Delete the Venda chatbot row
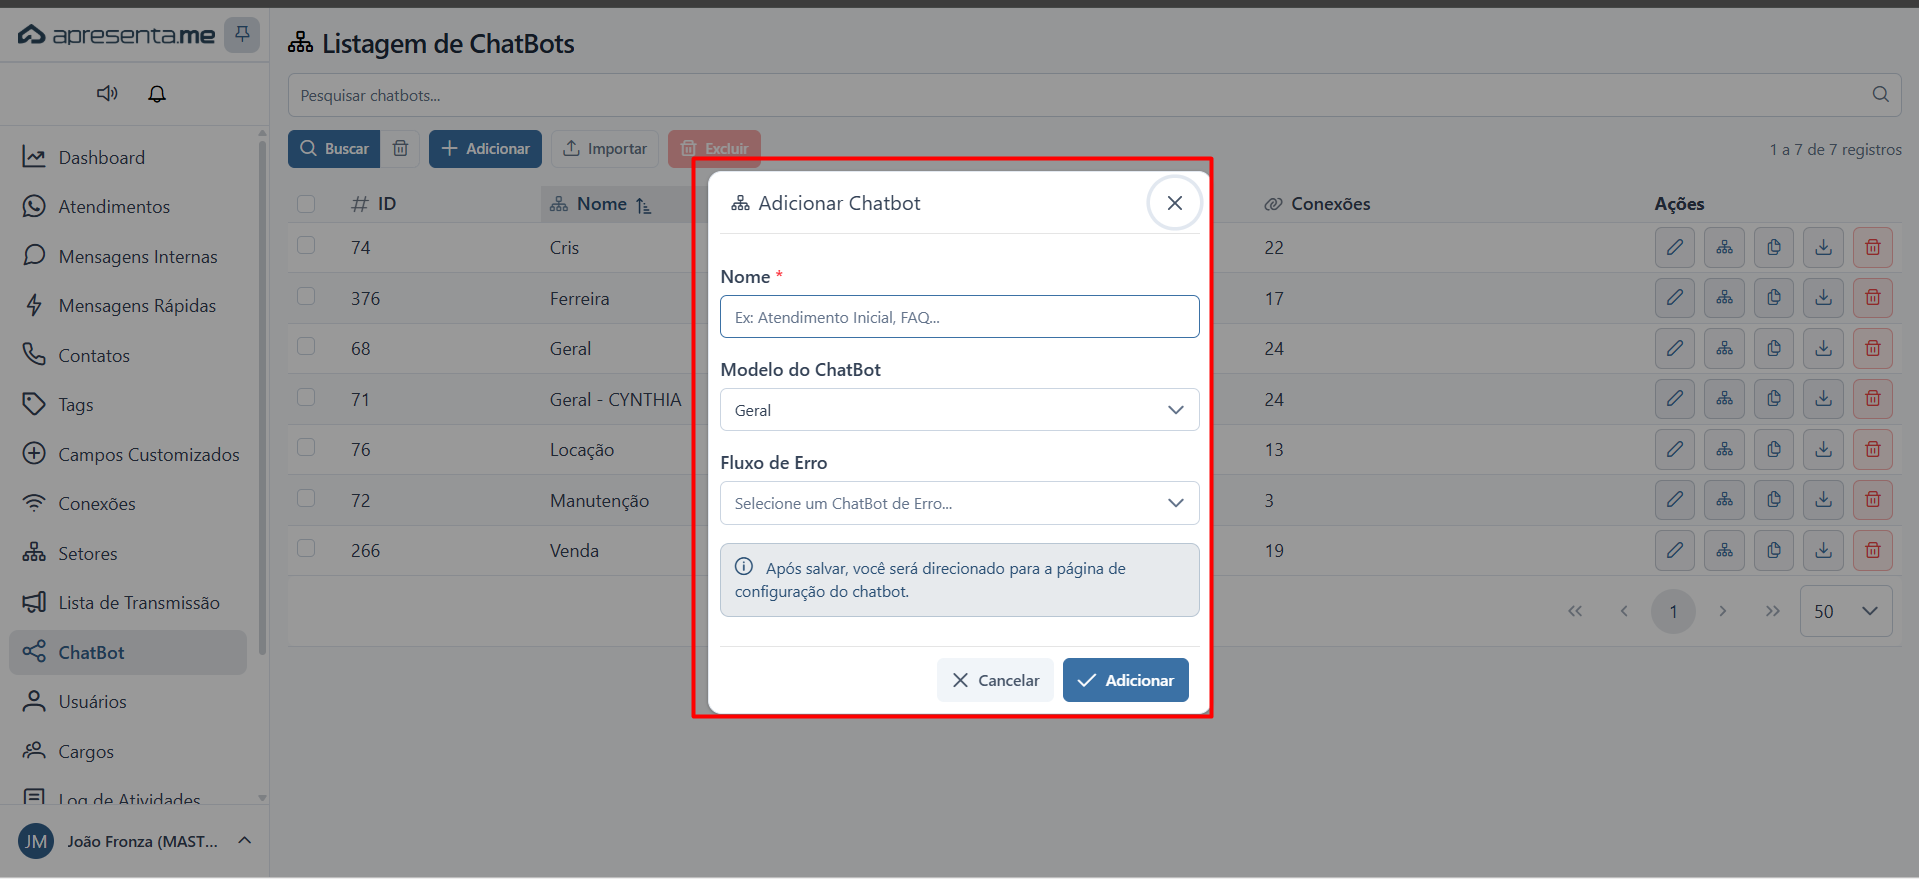Screen dimensions: 1919x879 point(1873,551)
